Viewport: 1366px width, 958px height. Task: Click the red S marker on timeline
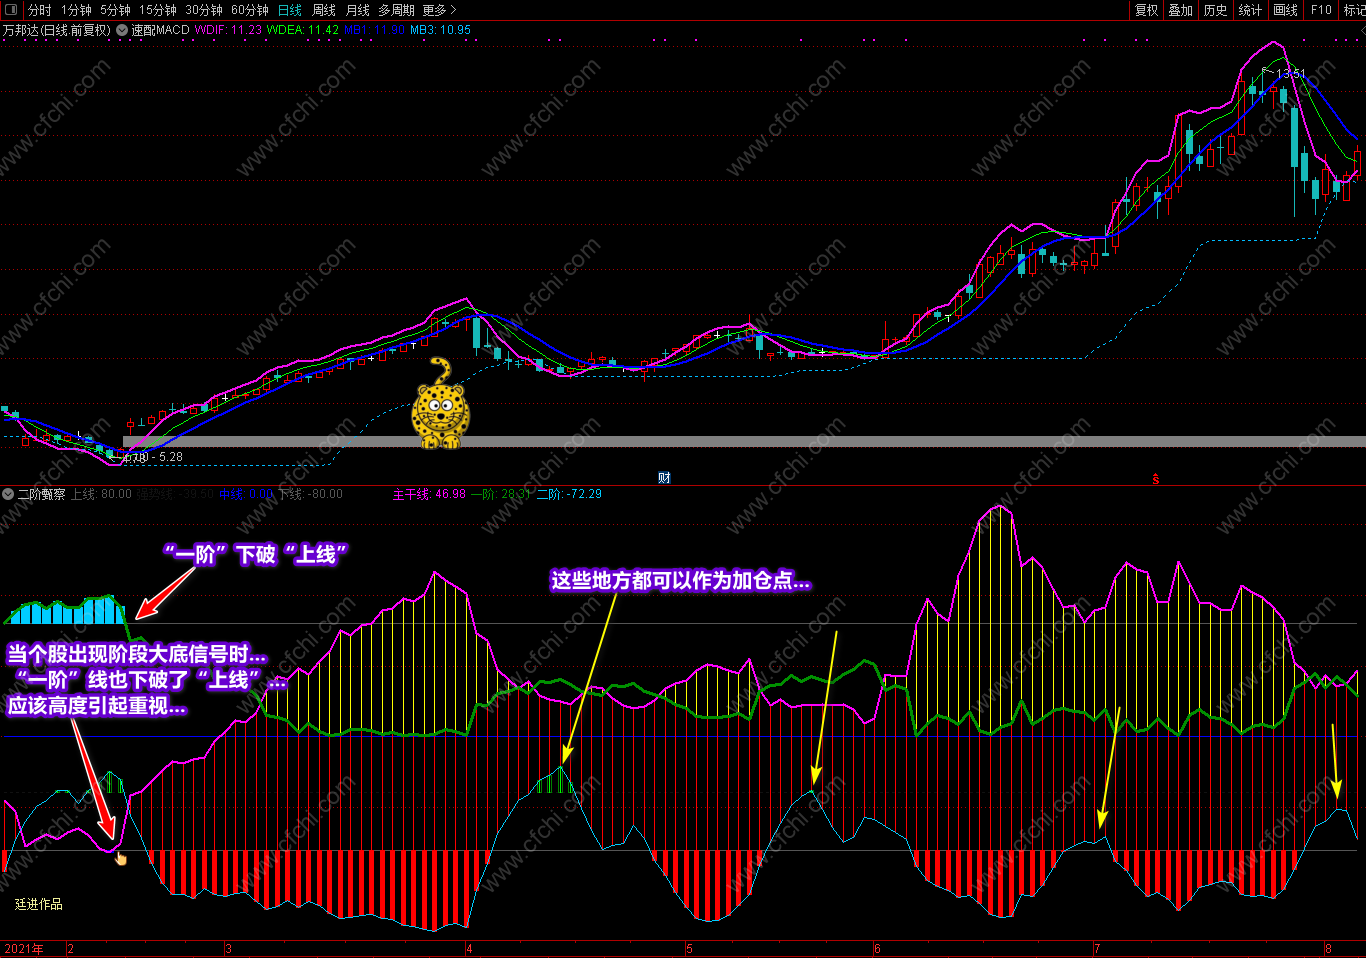tap(1156, 479)
